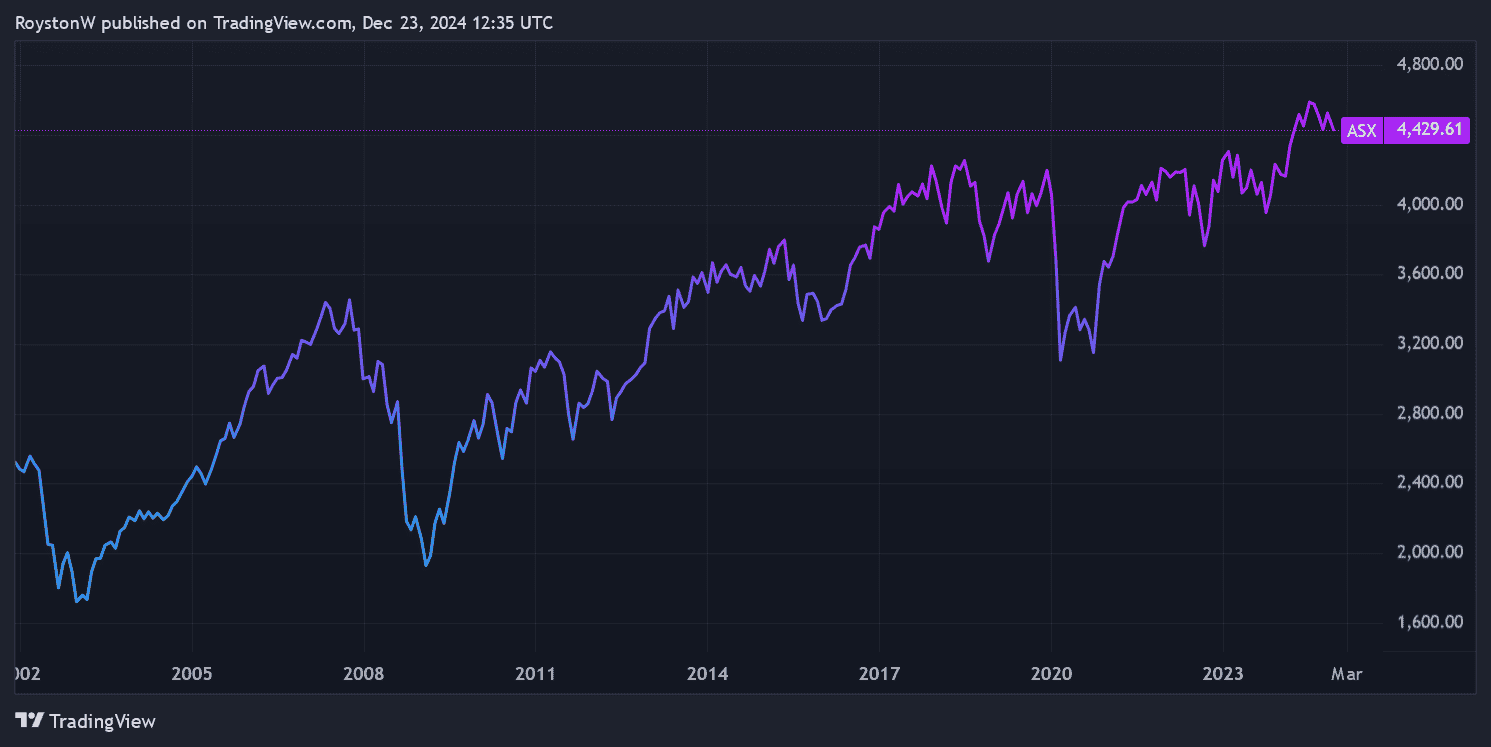Select the 4,800.00 price axis label
The image size is (1491, 747).
(x=1429, y=64)
